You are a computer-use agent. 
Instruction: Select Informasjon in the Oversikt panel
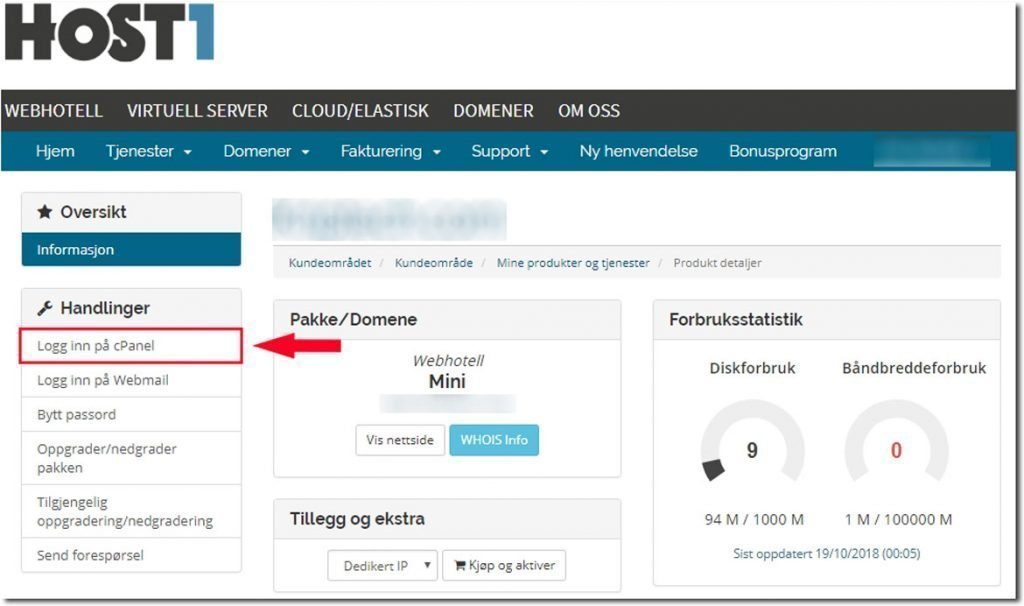coord(131,249)
